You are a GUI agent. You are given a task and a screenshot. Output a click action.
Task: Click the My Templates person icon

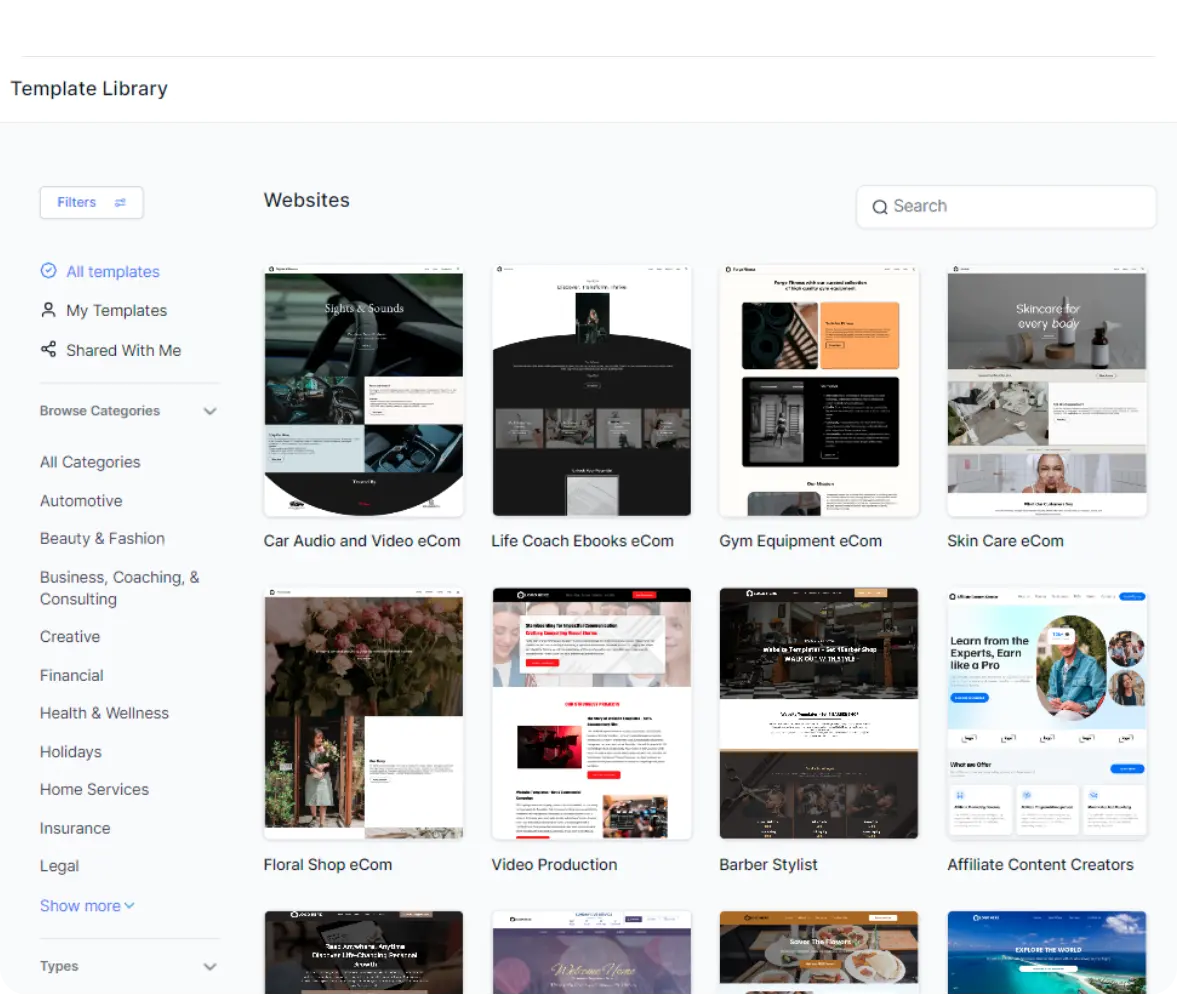pos(48,310)
